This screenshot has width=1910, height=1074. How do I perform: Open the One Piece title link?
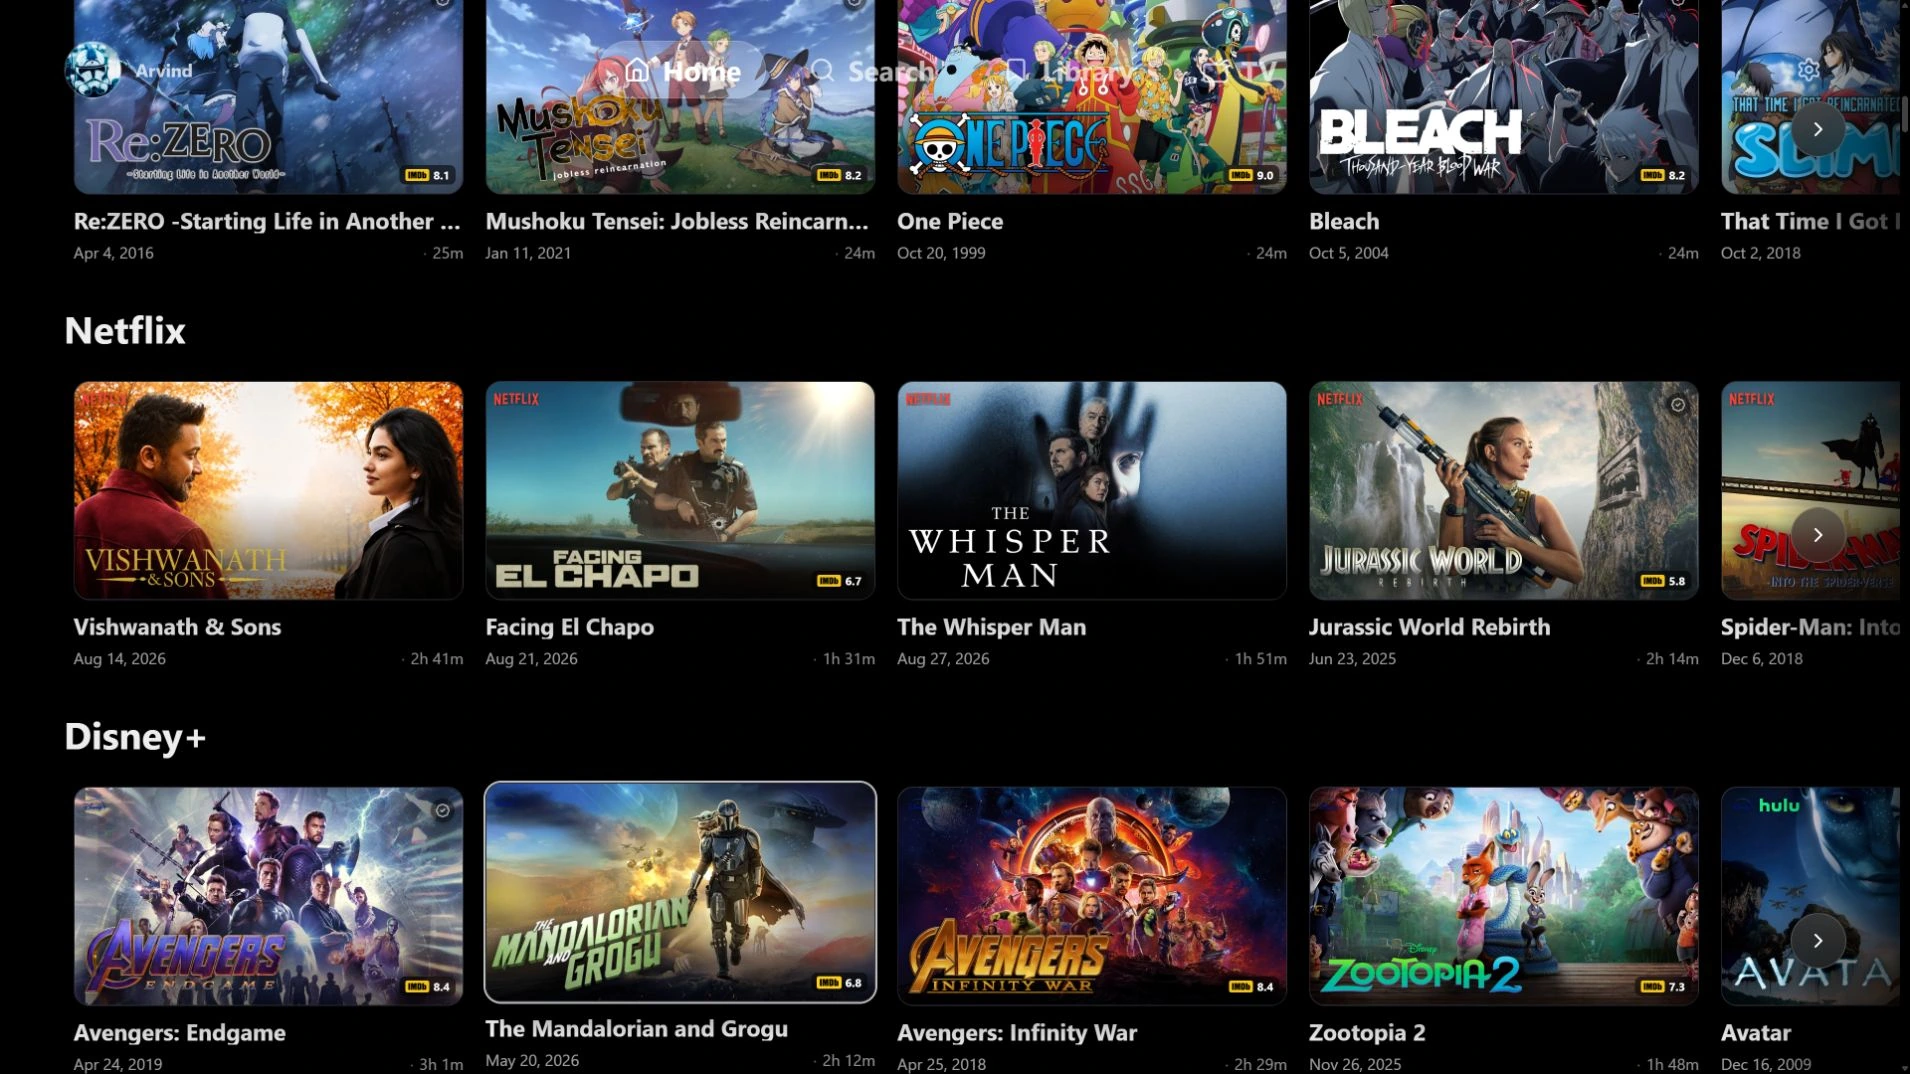tap(950, 222)
